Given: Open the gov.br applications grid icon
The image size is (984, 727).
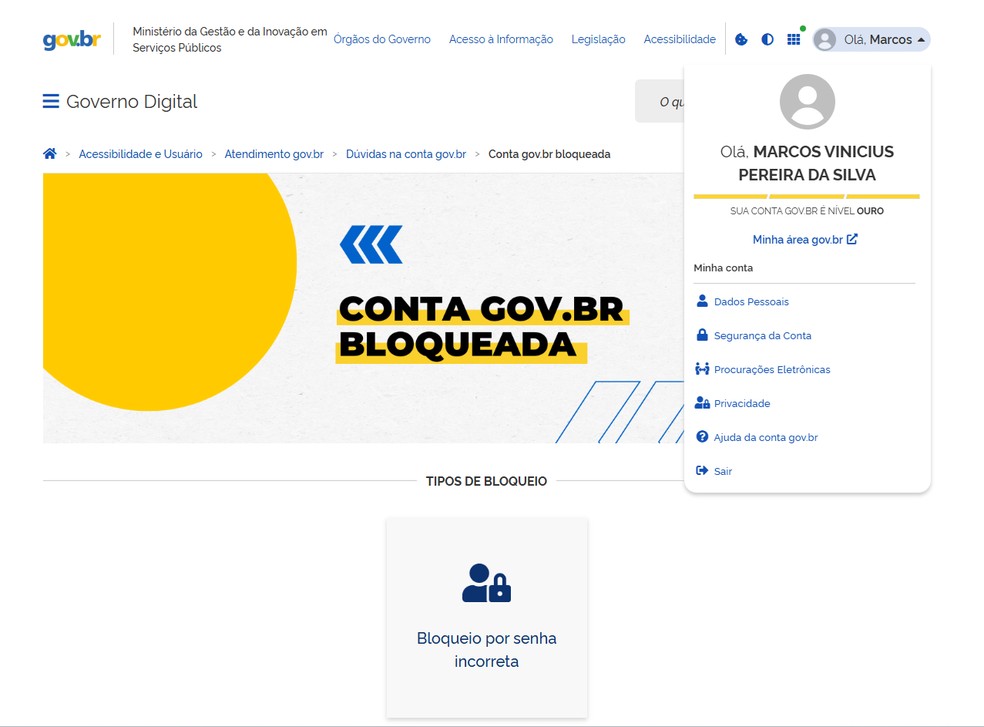Looking at the screenshot, I should (794, 39).
